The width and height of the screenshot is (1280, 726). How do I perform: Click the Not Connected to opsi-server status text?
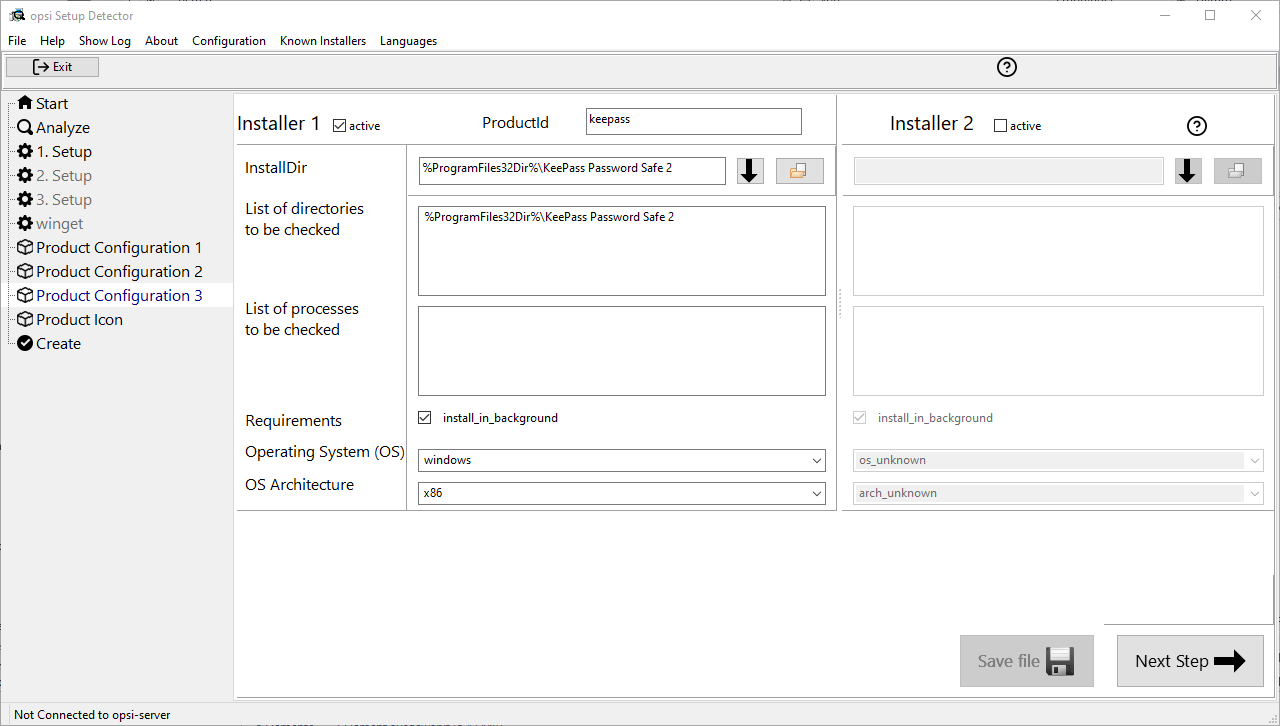point(92,715)
